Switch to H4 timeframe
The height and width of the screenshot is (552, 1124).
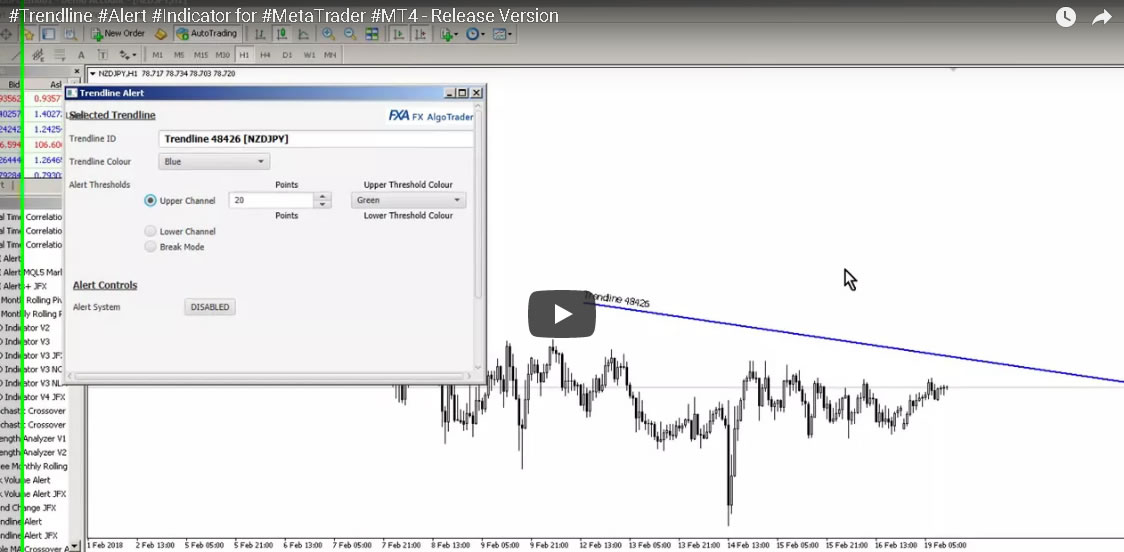pyautogui.click(x=265, y=55)
